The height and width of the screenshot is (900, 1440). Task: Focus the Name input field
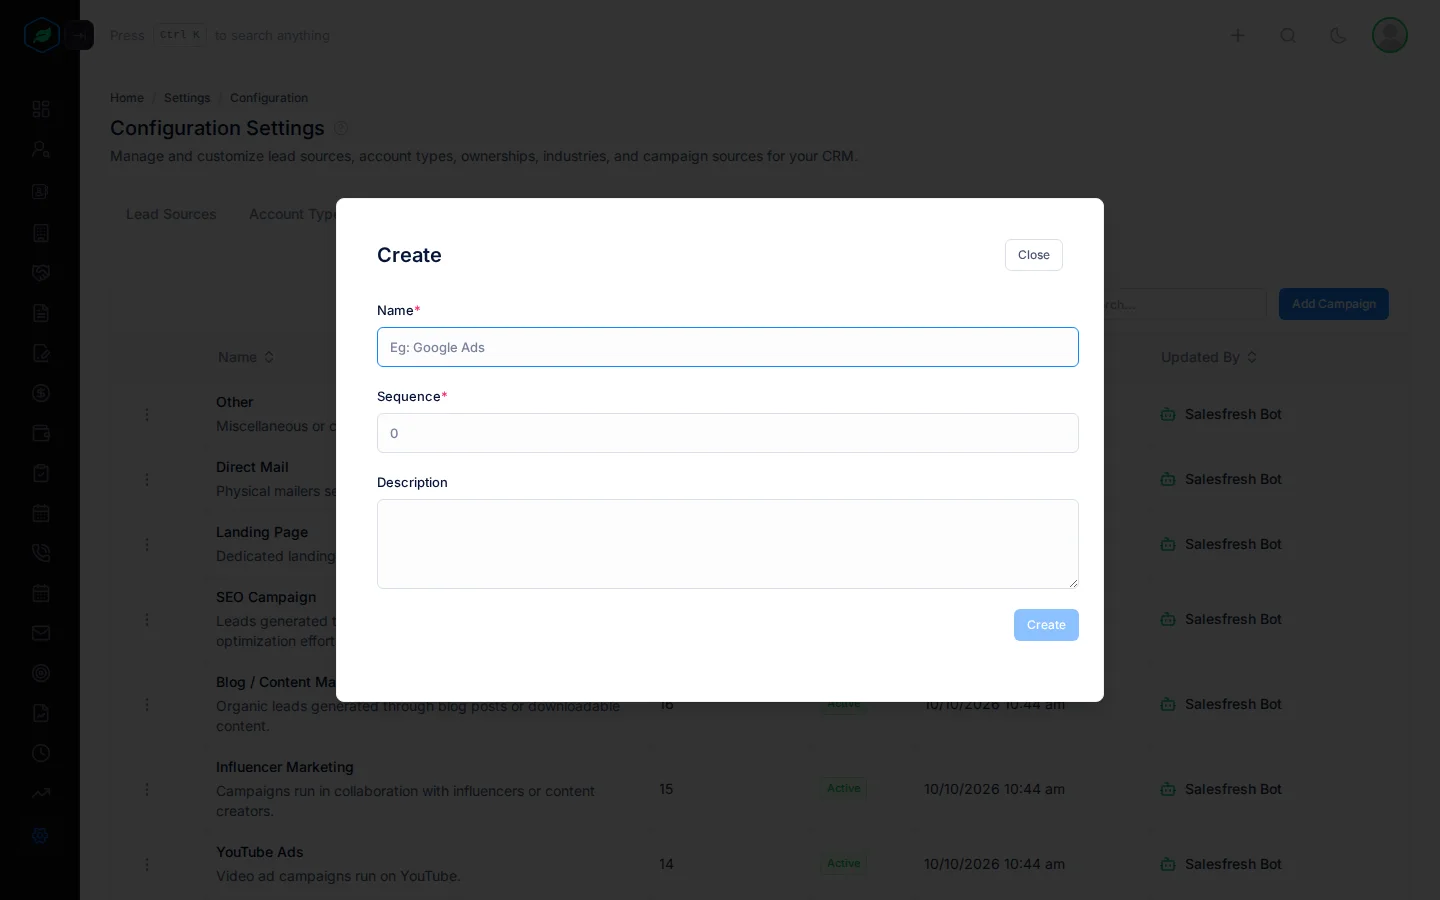coord(728,347)
